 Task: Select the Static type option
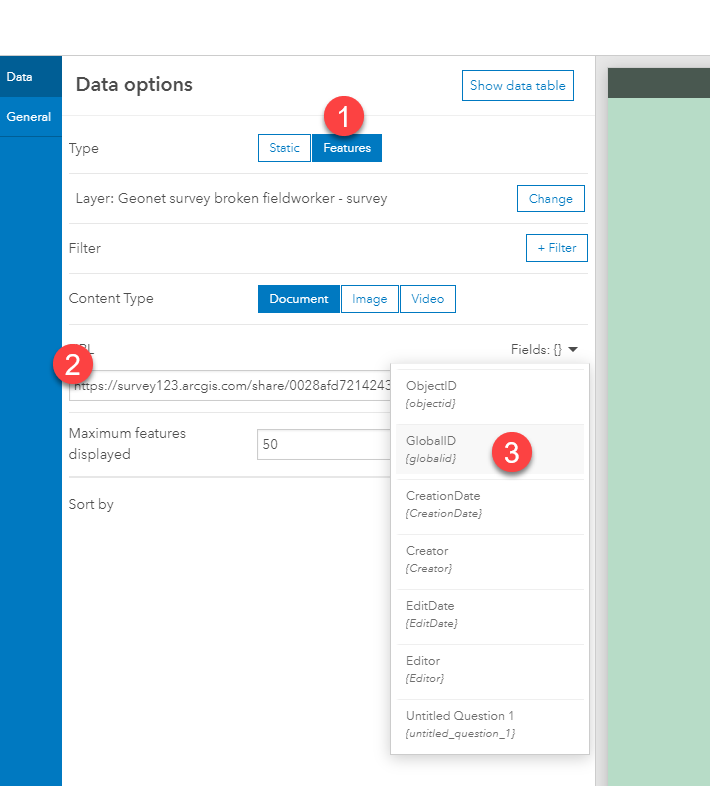284,148
